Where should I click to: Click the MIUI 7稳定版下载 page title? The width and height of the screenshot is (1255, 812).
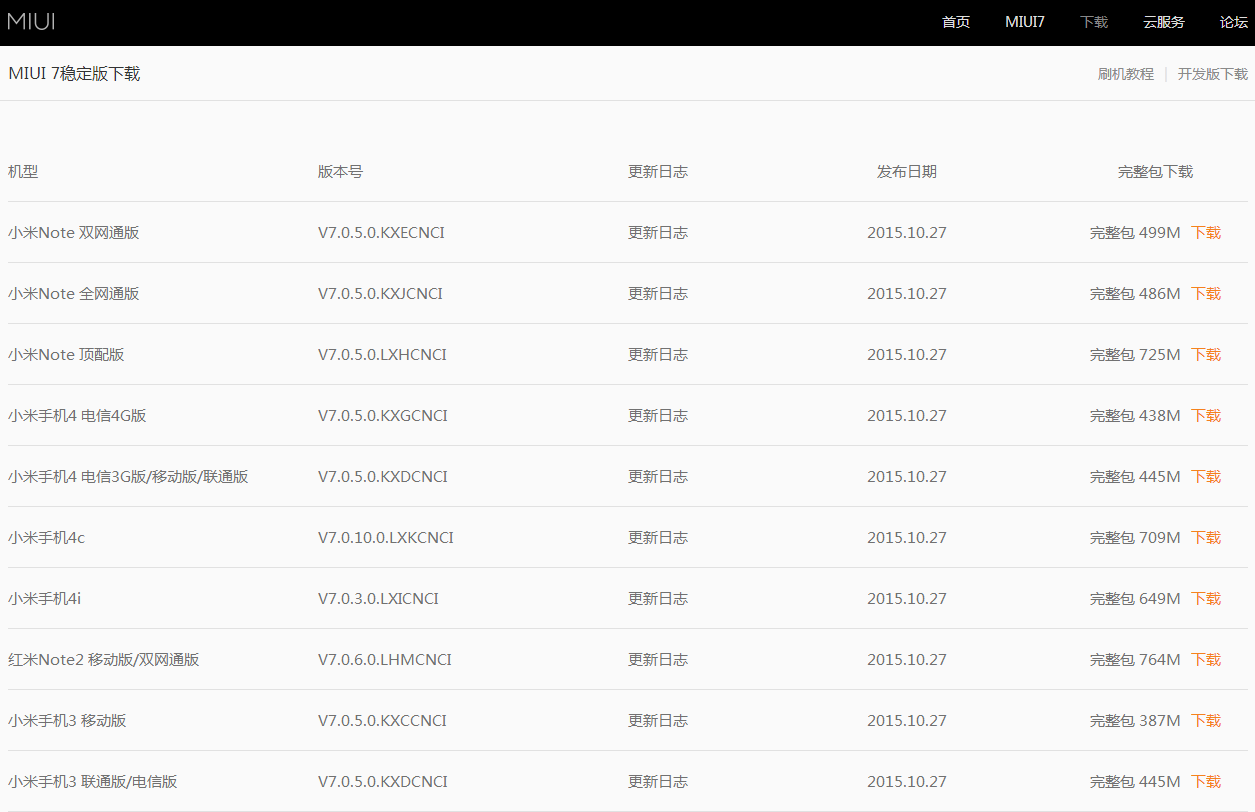pos(74,74)
